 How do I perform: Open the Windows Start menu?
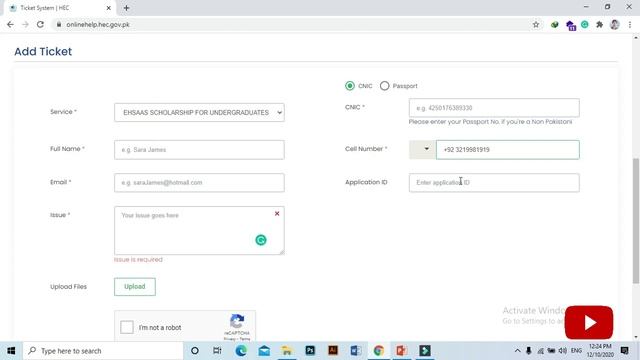[11, 351]
